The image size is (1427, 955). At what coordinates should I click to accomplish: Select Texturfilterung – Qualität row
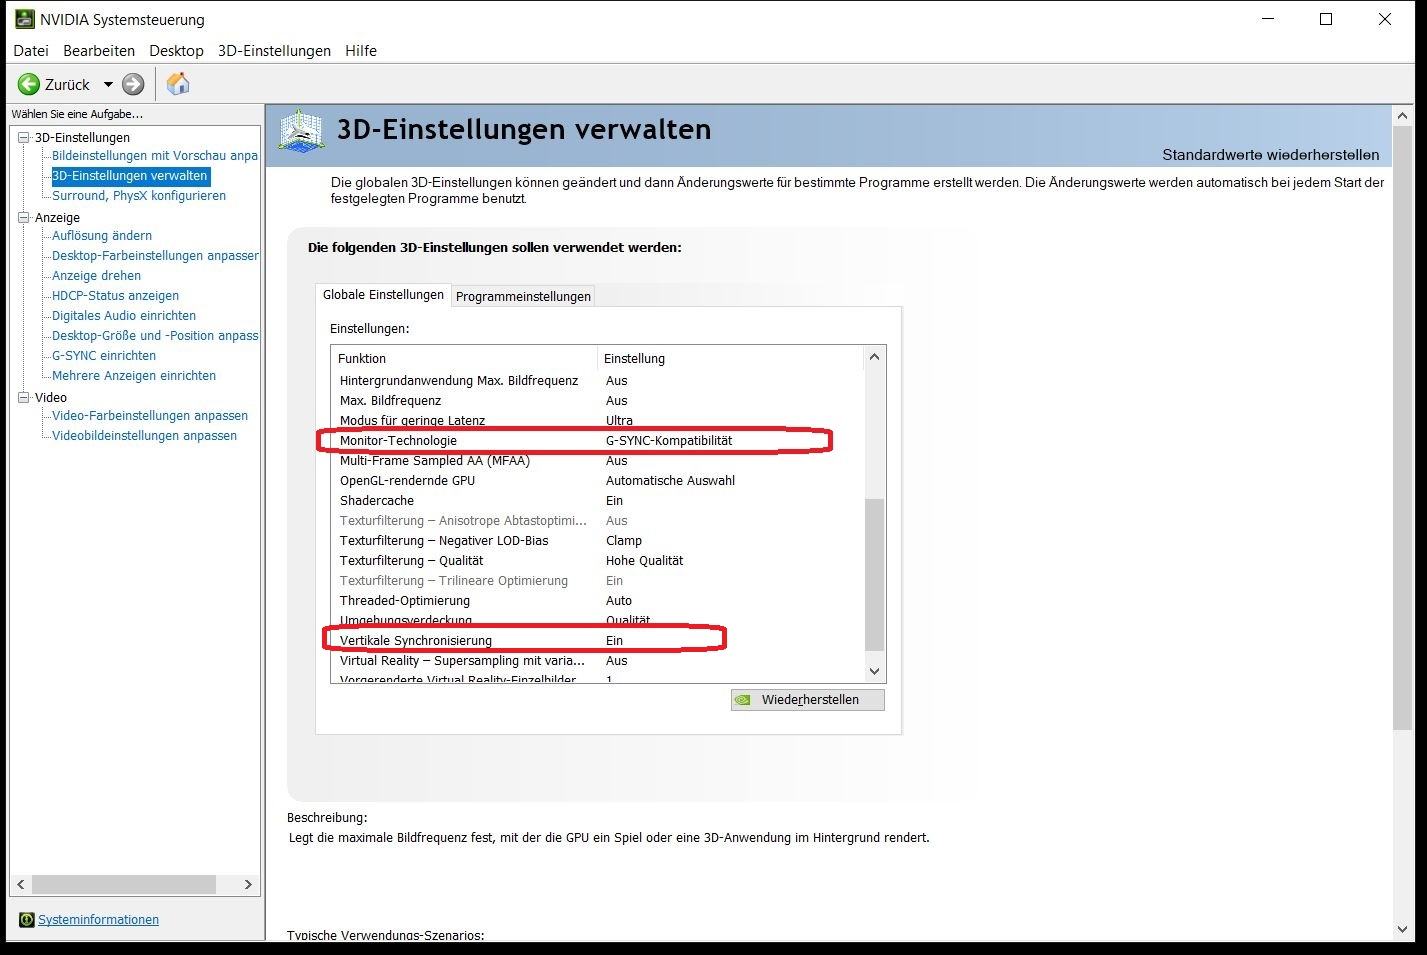point(597,561)
